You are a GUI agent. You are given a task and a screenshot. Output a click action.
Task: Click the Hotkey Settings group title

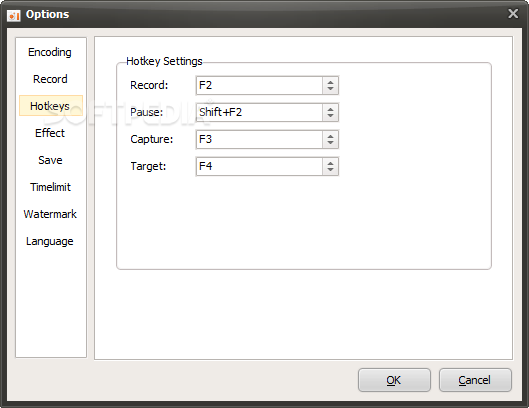pos(164,61)
